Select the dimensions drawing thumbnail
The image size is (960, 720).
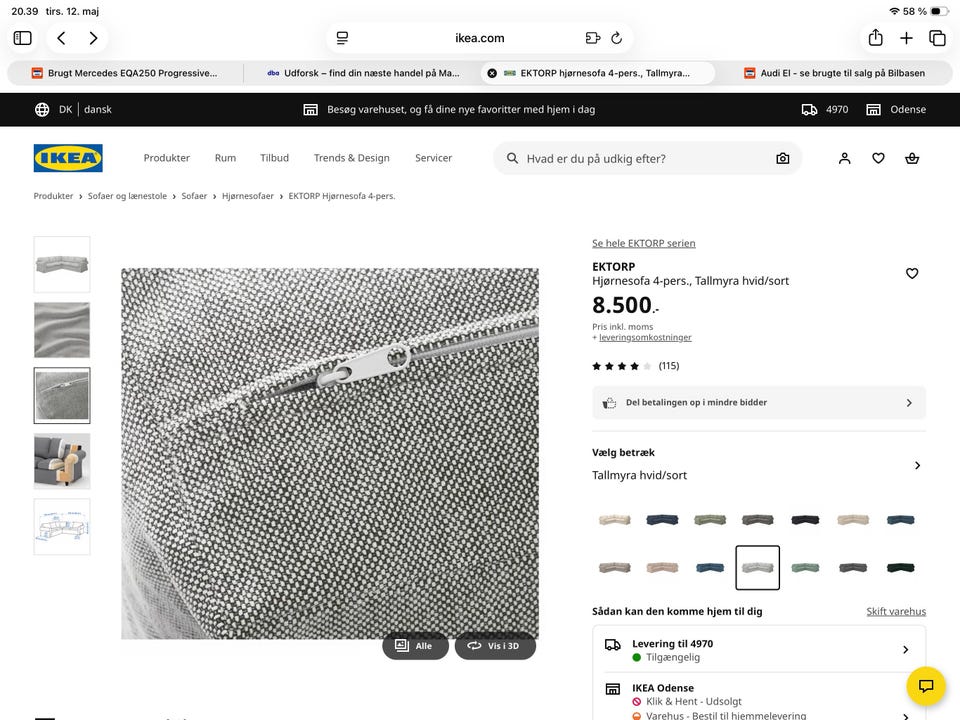62,527
